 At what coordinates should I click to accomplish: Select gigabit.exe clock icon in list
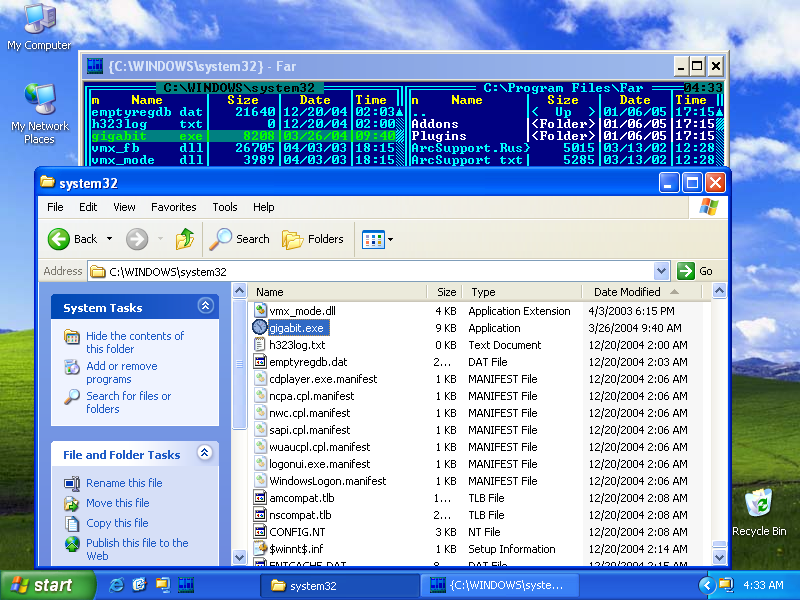click(x=260, y=327)
